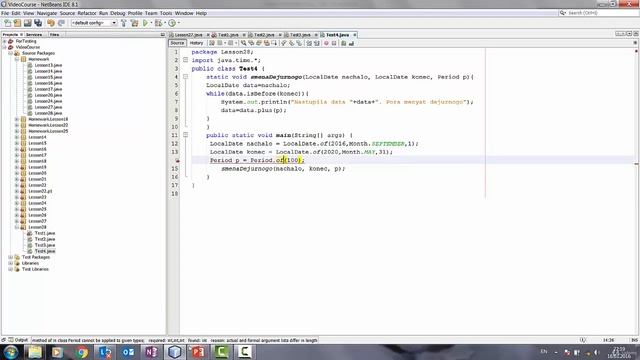Click the Profile Project clock icon
This screenshot has height=360, width=640.
click(x=172, y=23)
